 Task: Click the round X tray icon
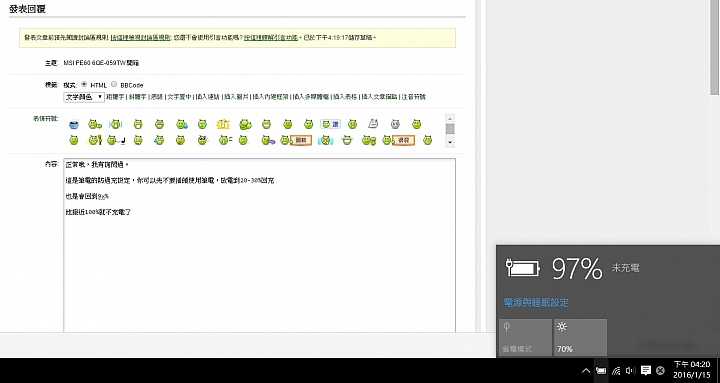pyautogui.click(x=660, y=370)
